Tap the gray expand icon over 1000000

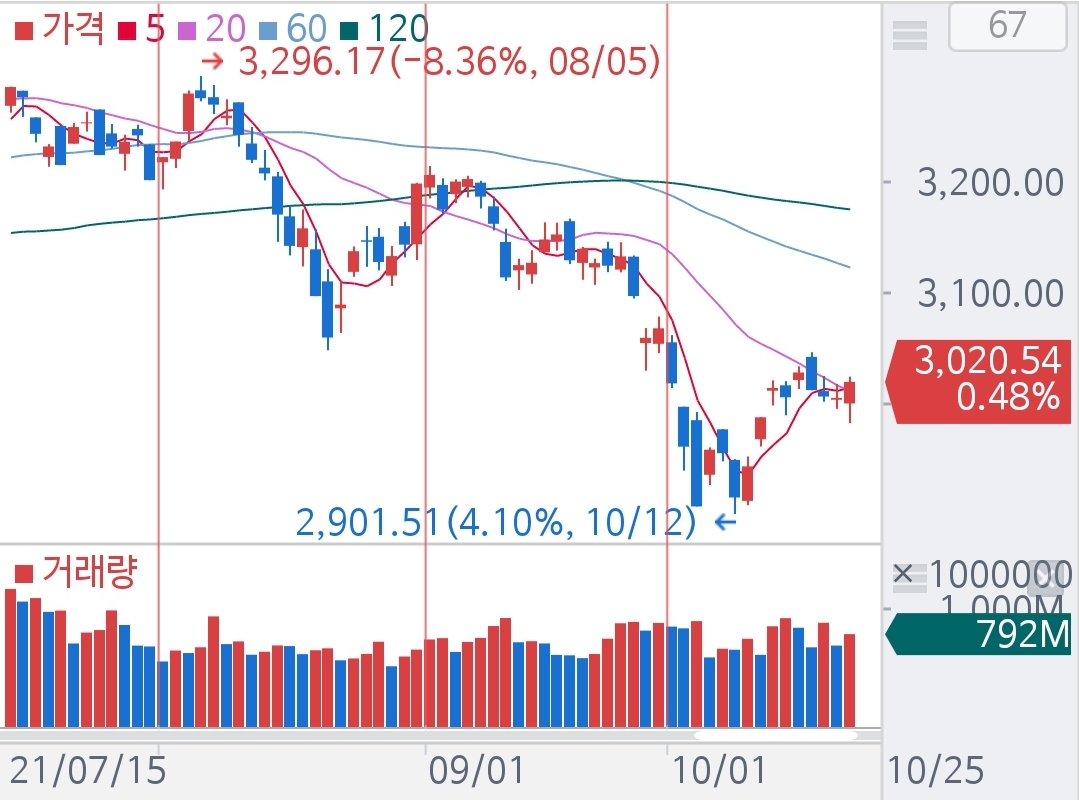tap(1045, 579)
